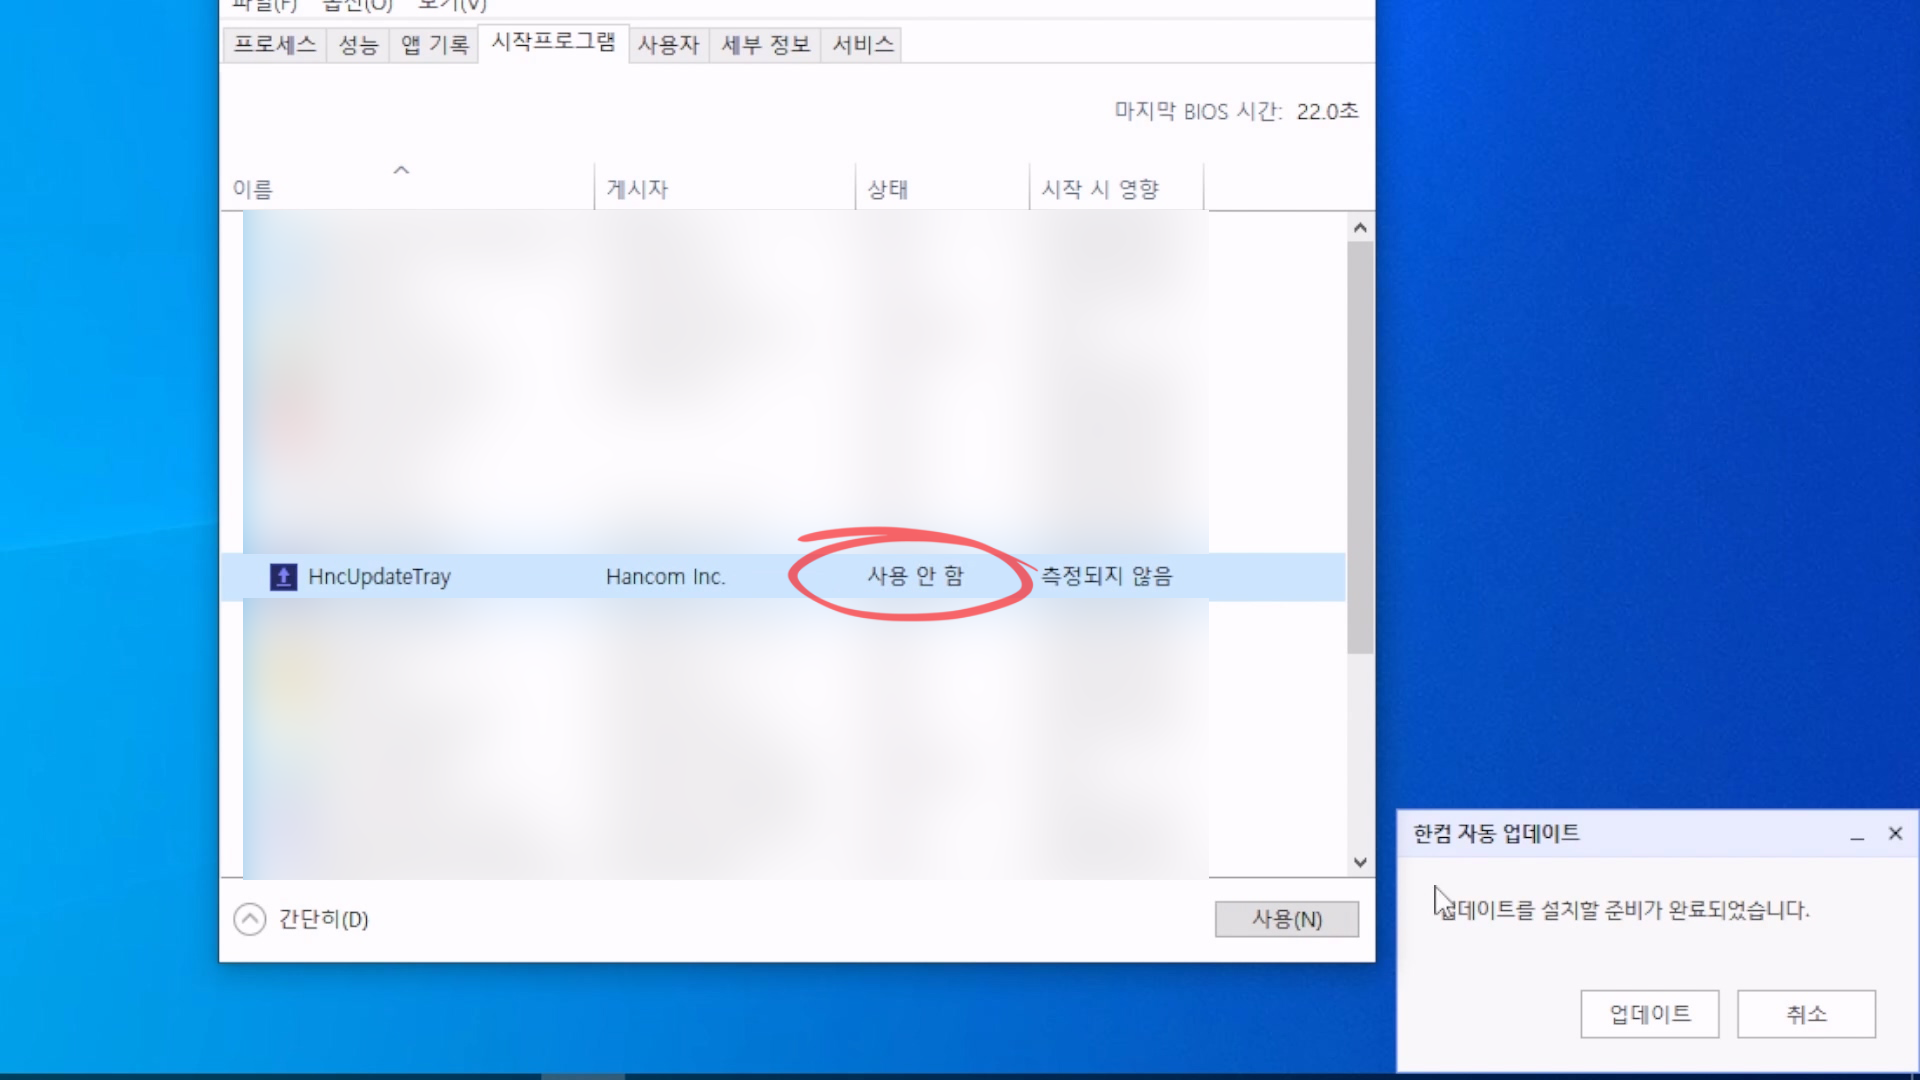1920x1080 pixels.
Task: Close the 한컴 자동 업데이트 popup
Action: [1895, 834]
